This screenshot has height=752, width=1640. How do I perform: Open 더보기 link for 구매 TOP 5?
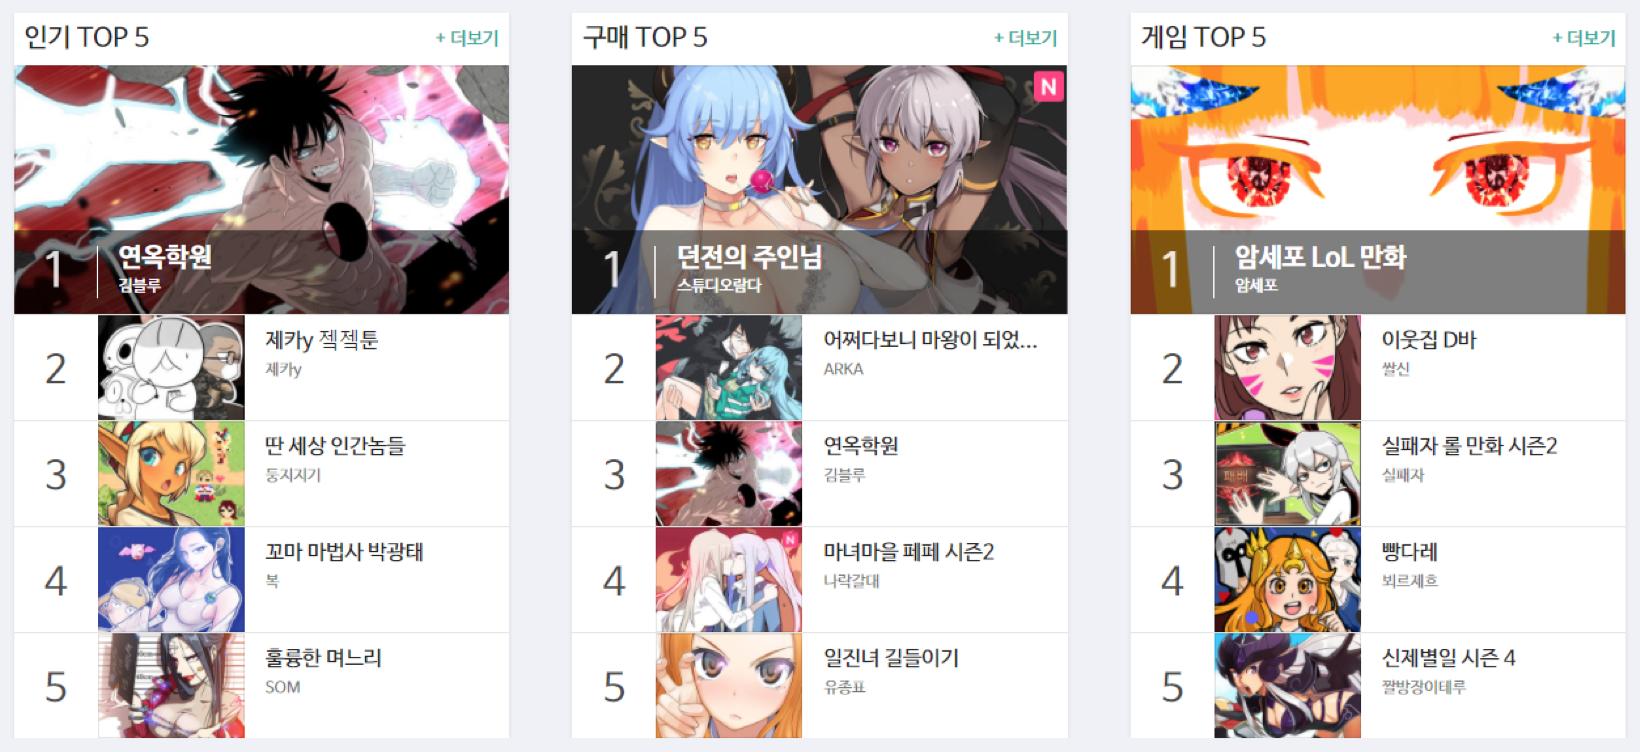click(x=1025, y=38)
